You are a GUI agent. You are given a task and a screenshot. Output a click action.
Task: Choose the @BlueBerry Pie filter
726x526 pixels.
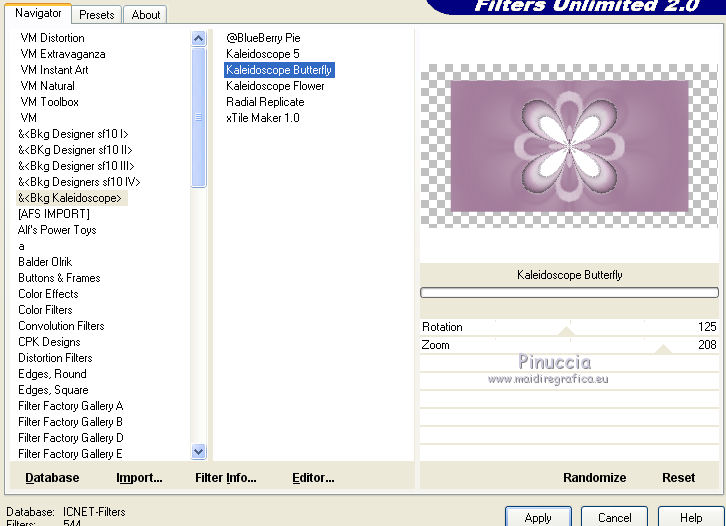[x=263, y=38]
